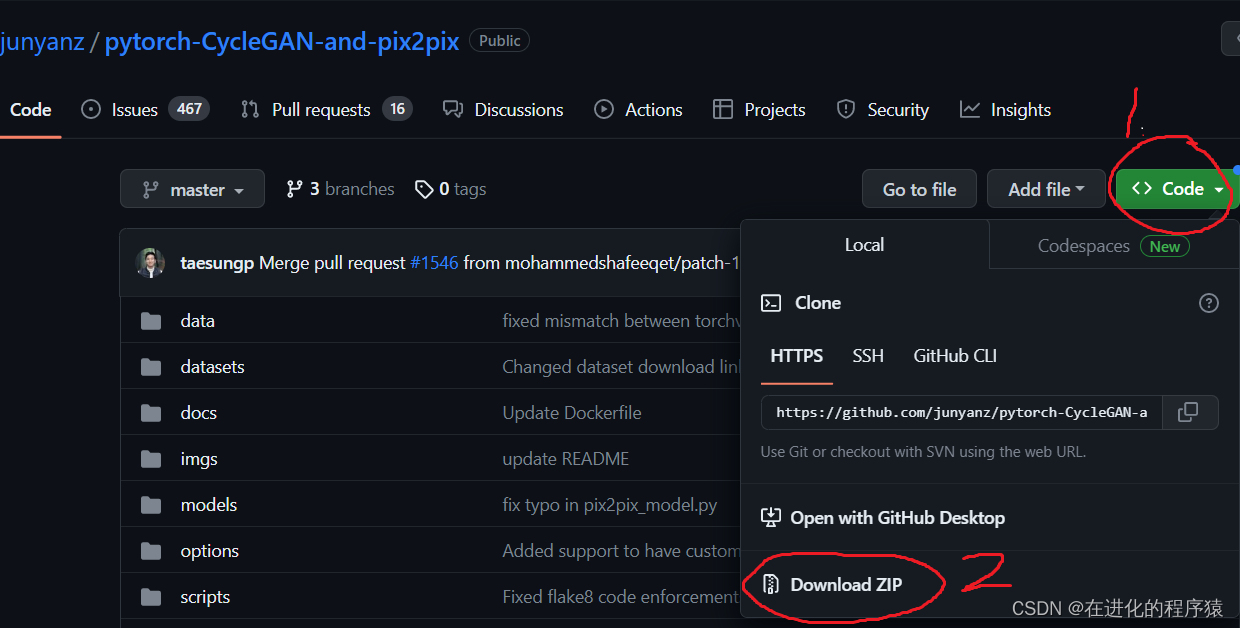Click folder icon next to scripts

(x=151, y=597)
